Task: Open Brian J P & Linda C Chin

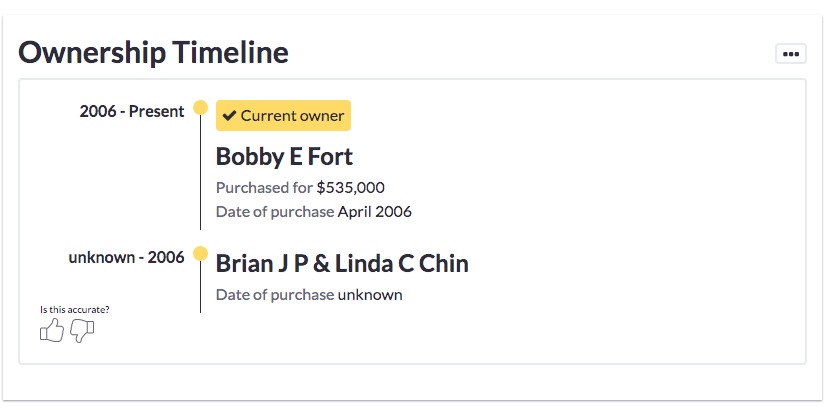Action: click(x=342, y=264)
